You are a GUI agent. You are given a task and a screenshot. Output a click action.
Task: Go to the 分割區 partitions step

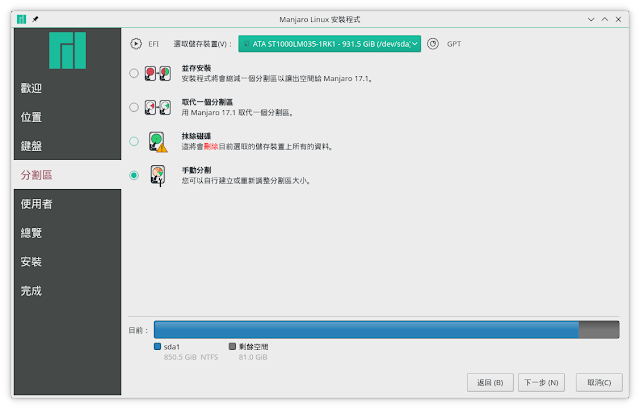67,175
